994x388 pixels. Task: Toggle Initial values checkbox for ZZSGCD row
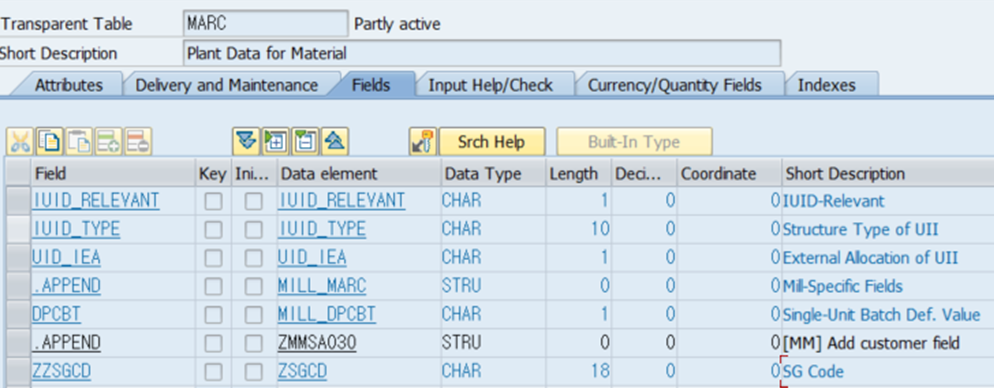(254, 372)
